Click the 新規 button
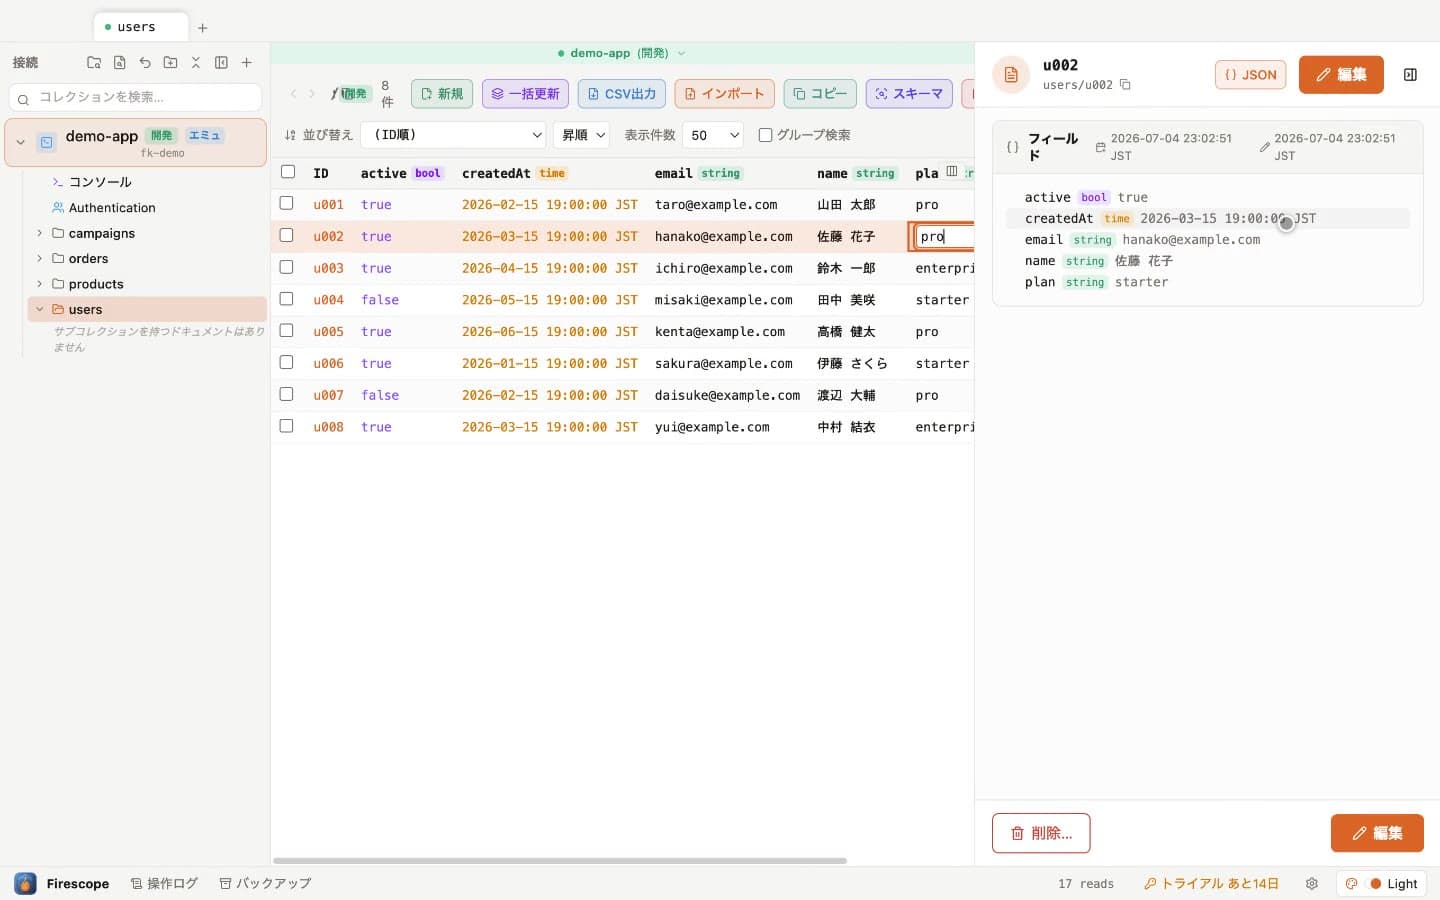 (x=442, y=93)
